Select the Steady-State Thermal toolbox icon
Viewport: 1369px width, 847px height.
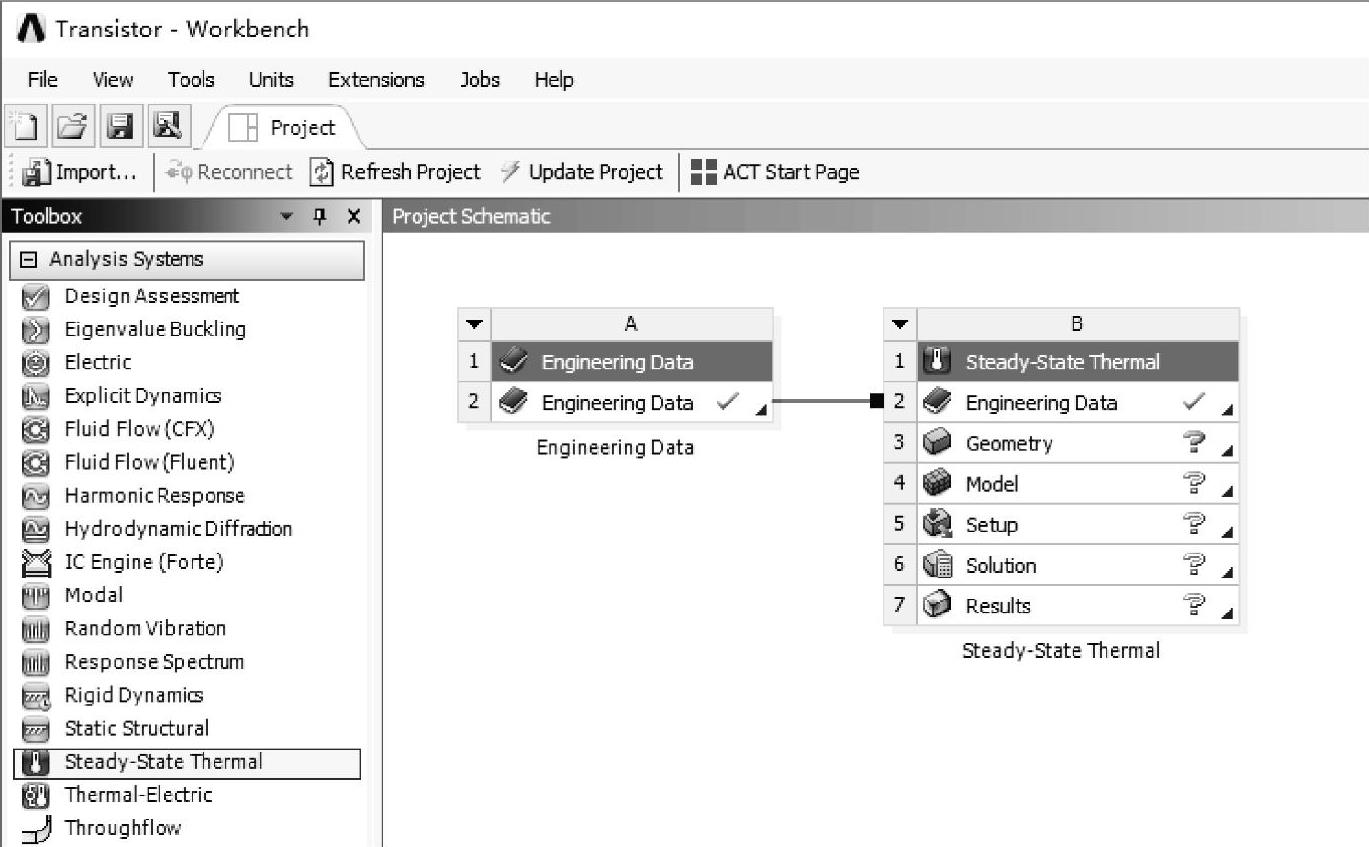(36, 763)
